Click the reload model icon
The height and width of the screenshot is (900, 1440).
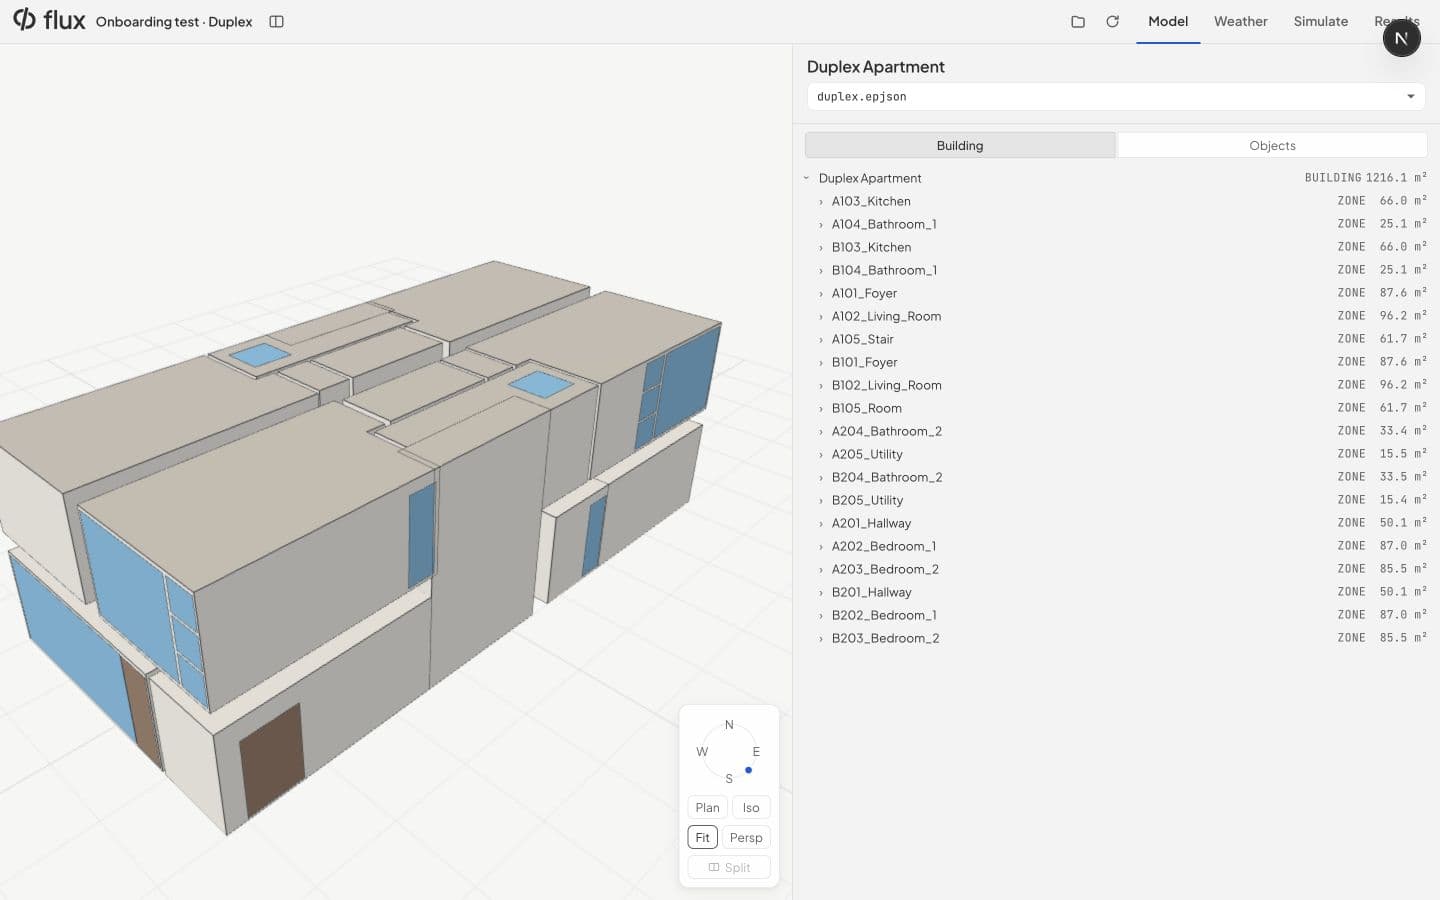point(1112,21)
